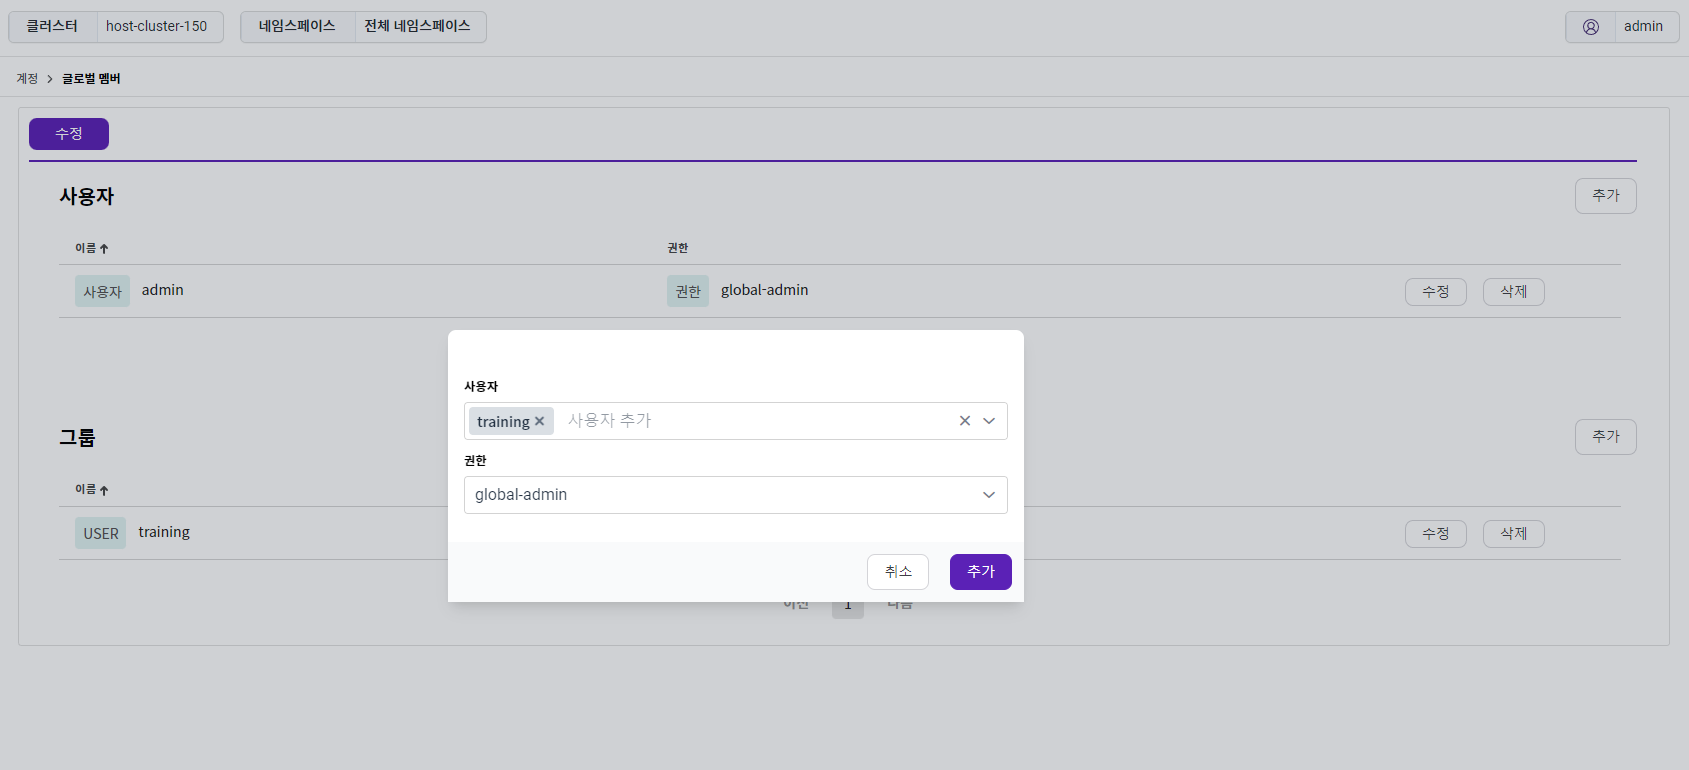The height and width of the screenshot is (770, 1689).
Task: Open the global-admin permission dropdown
Action: point(735,495)
